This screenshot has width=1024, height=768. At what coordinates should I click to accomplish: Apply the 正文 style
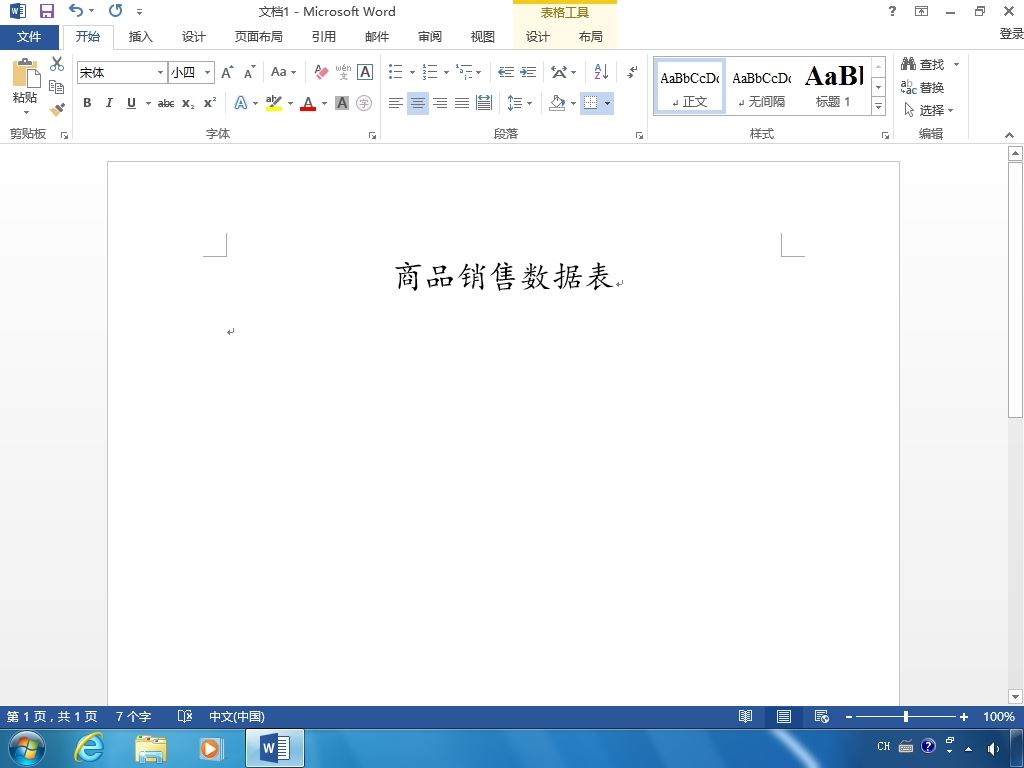[690, 86]
